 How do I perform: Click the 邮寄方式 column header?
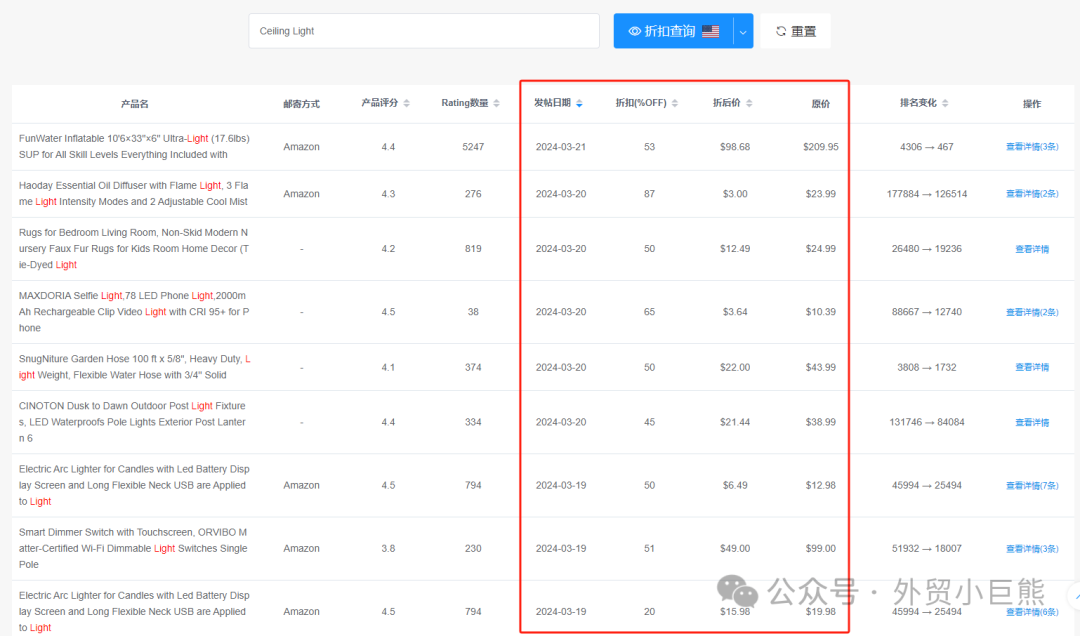301,103
